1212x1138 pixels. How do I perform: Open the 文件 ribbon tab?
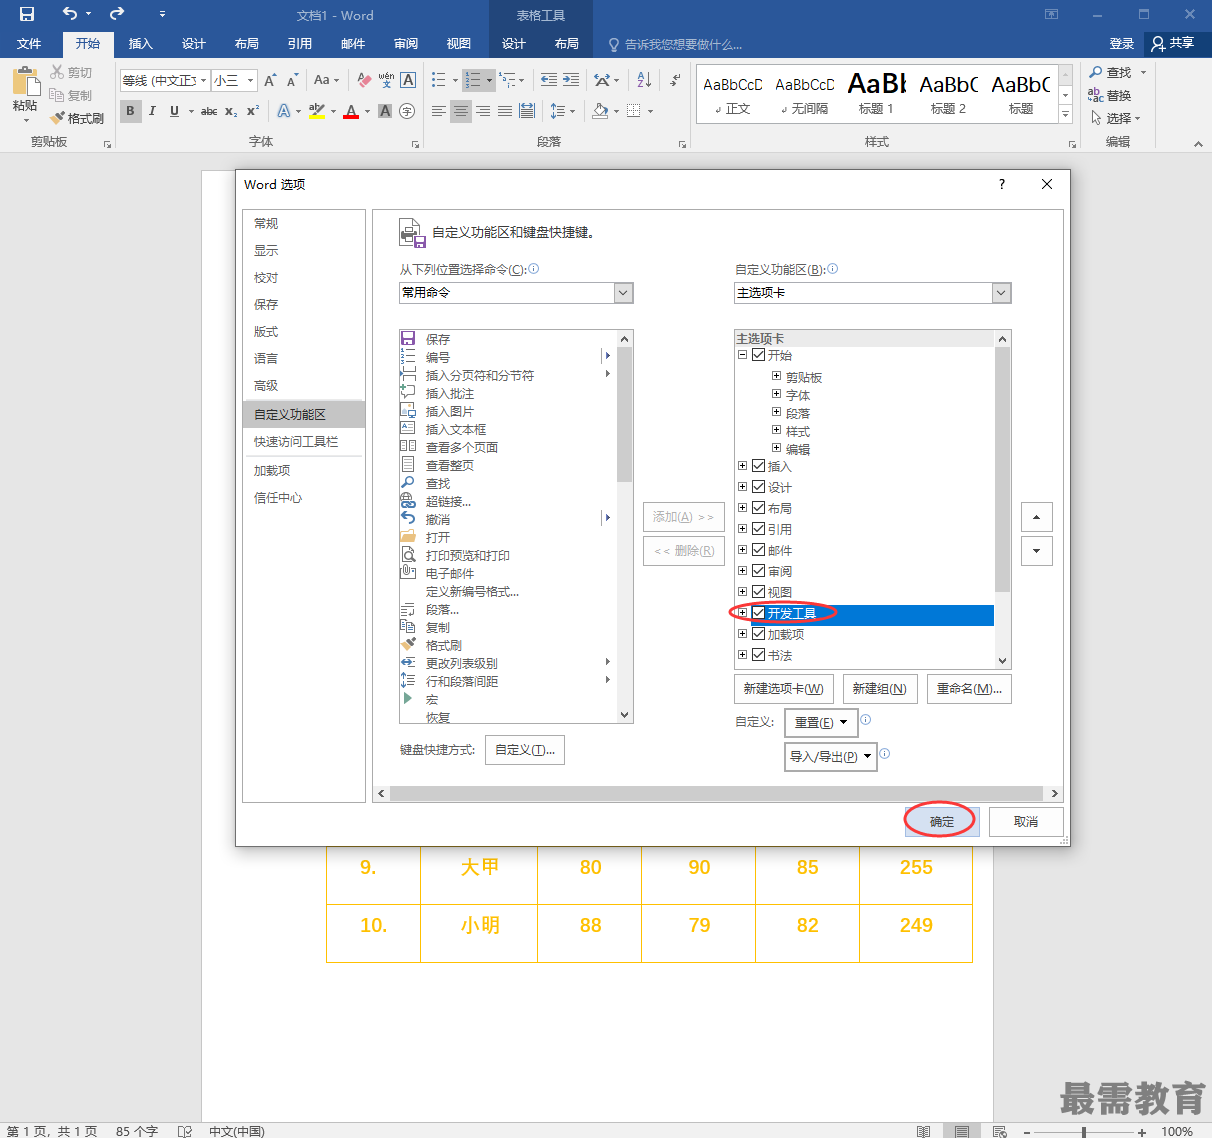point(29,44)
